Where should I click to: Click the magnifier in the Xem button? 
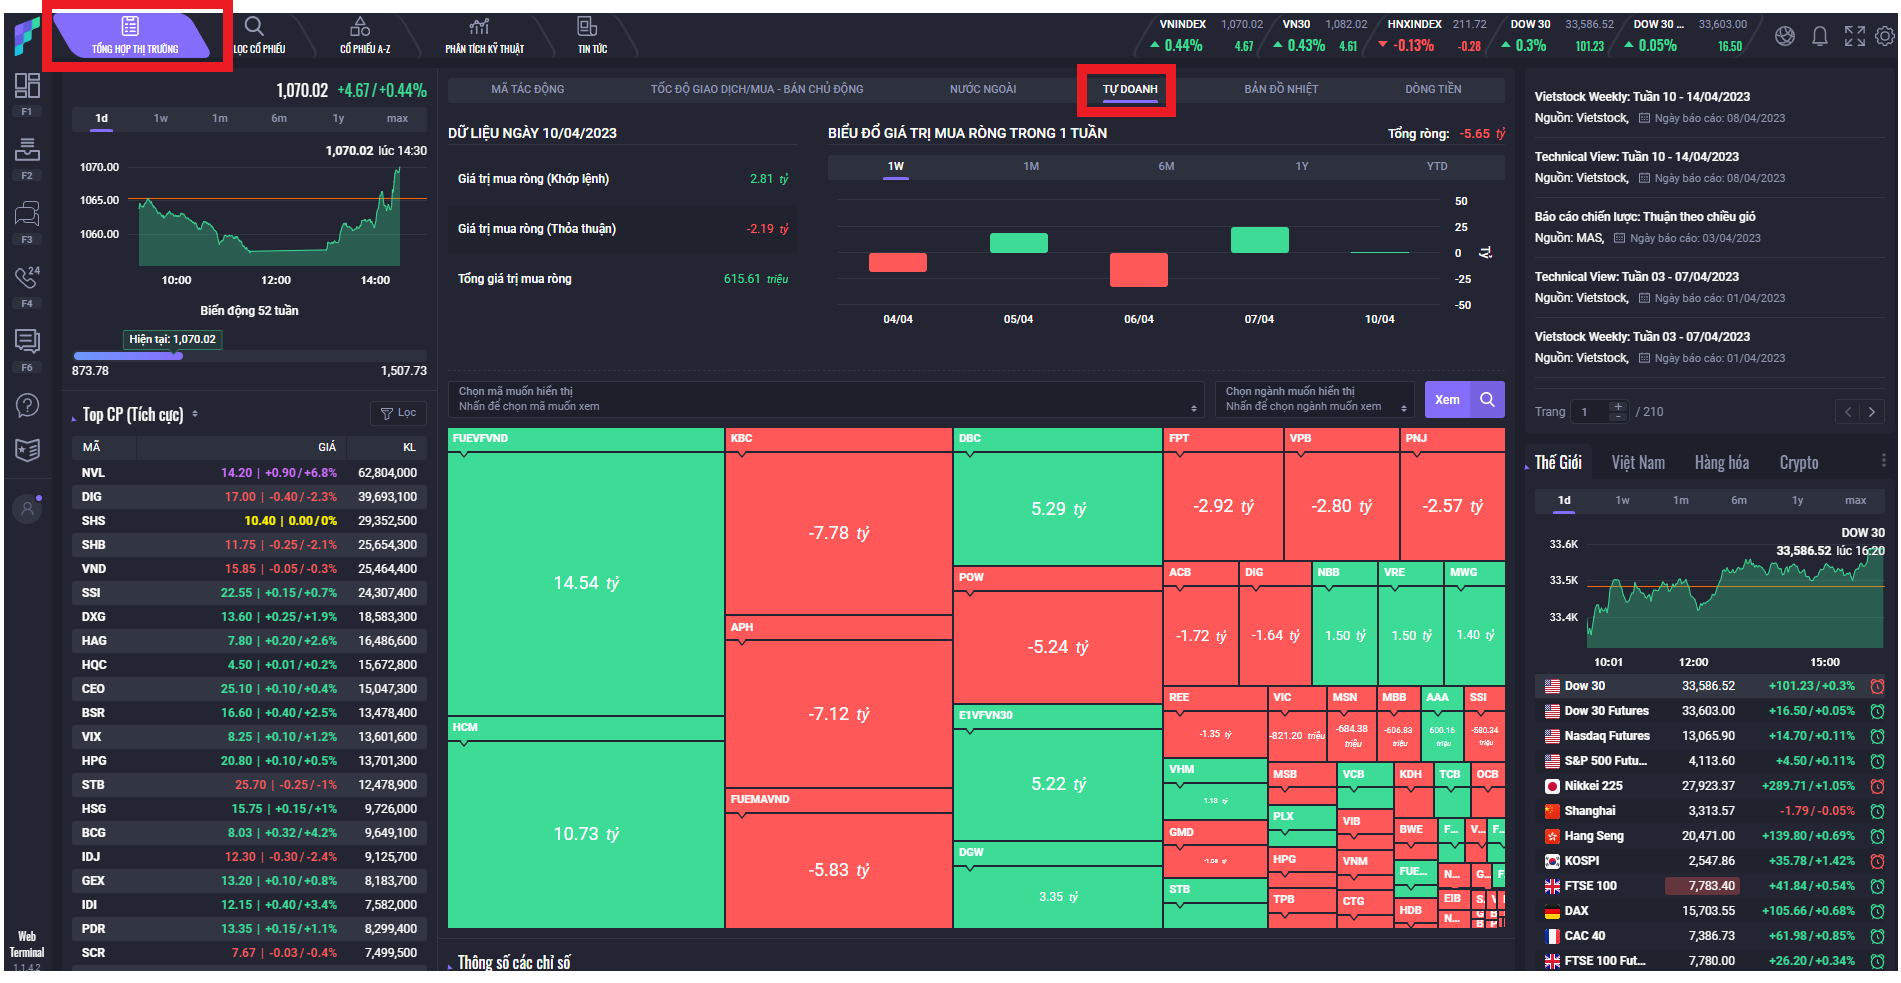point(1487,400)
